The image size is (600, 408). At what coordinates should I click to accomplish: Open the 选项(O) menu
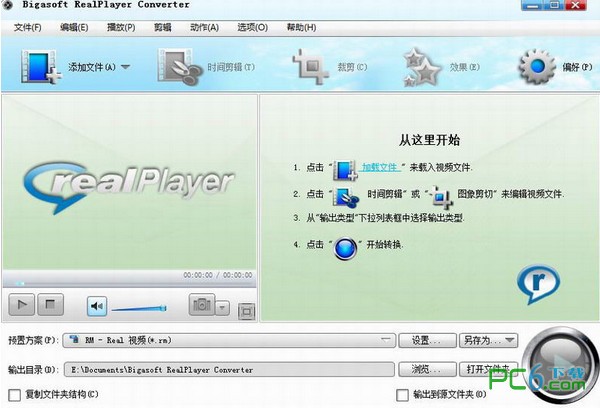coord(253,28)
